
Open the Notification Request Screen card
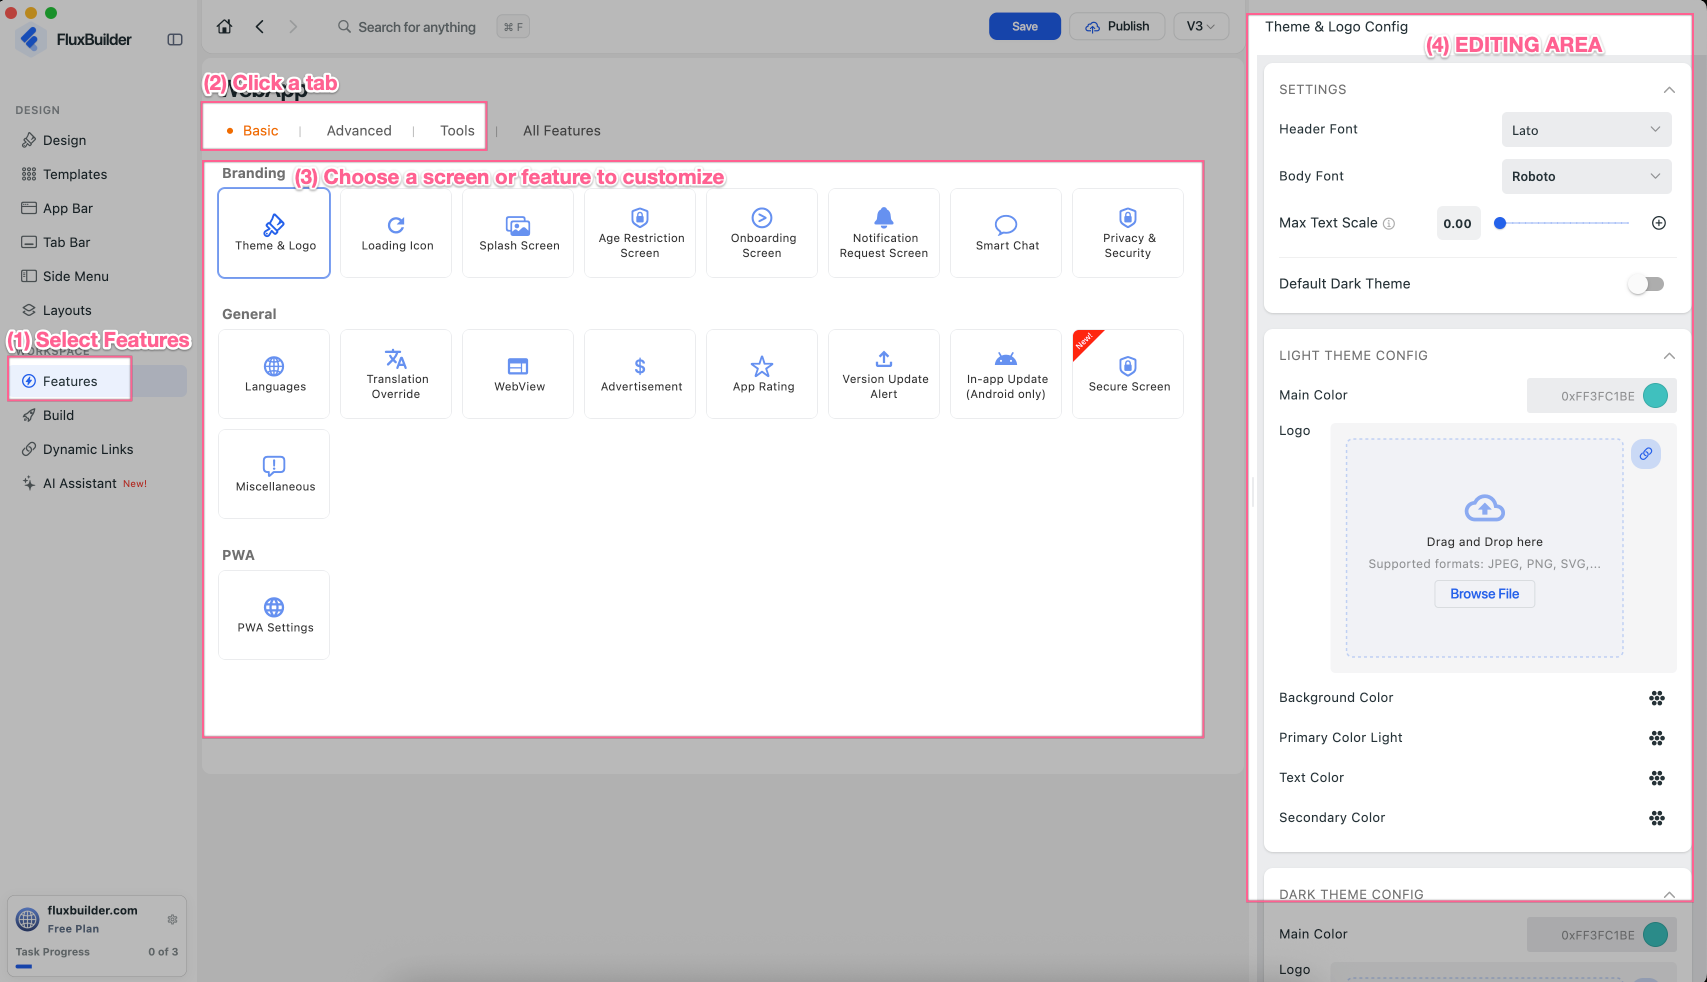[884, 233]
